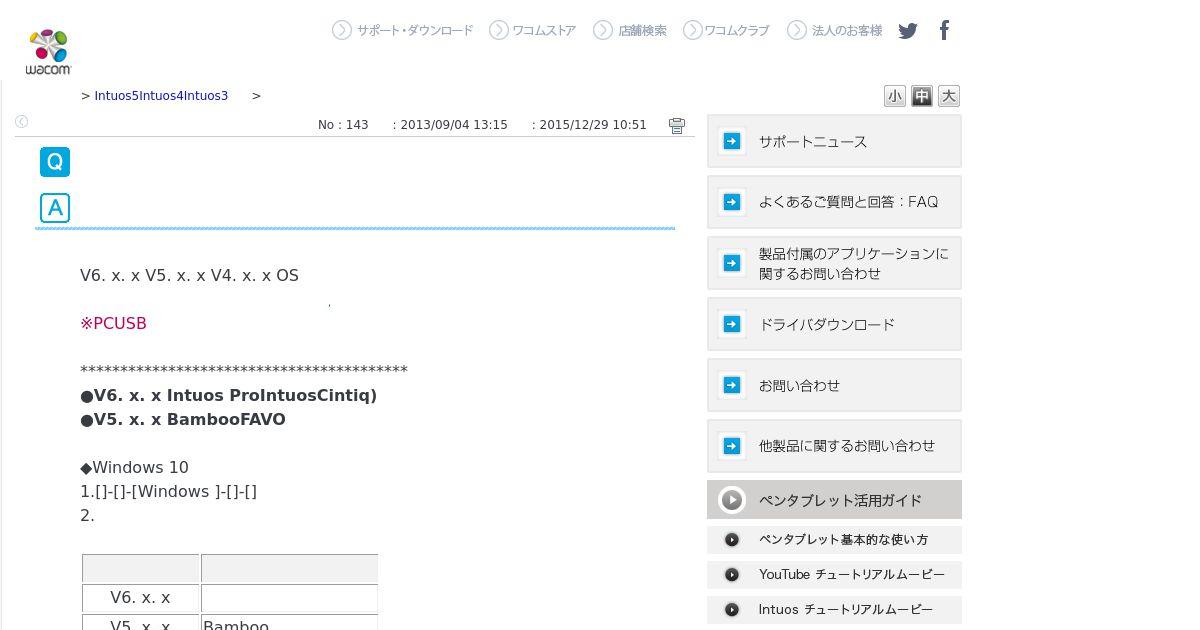Click the blue arrow icon on FAQ button
Viewport: 1200px width, 630px height.
click(x=732, y=202)
